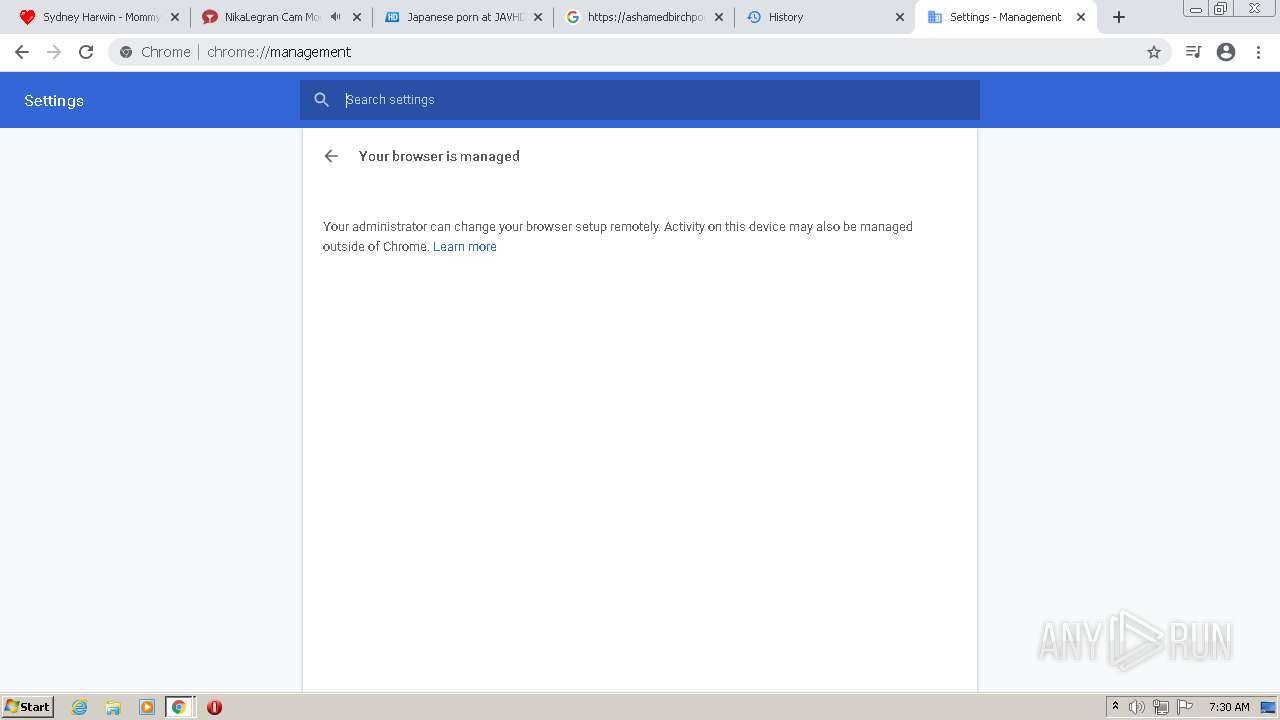Mute the NikaLegran tab audio icon
This screenshot has height=720, width=1280.
tap(335, 17)
